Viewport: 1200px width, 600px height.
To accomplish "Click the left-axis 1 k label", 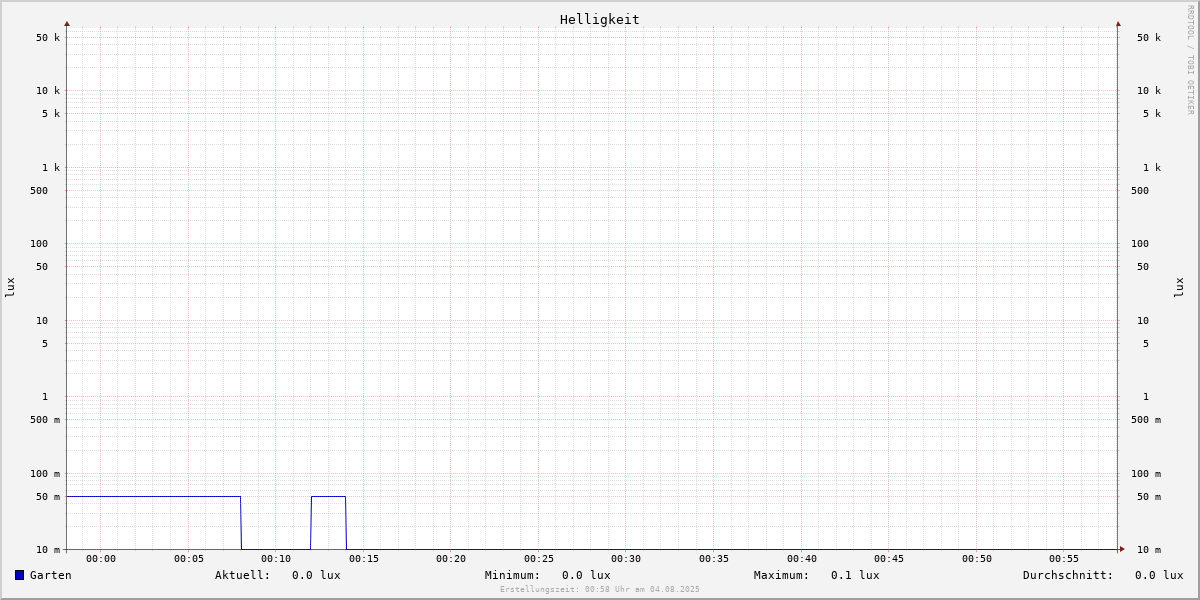I will pos(51,168).
